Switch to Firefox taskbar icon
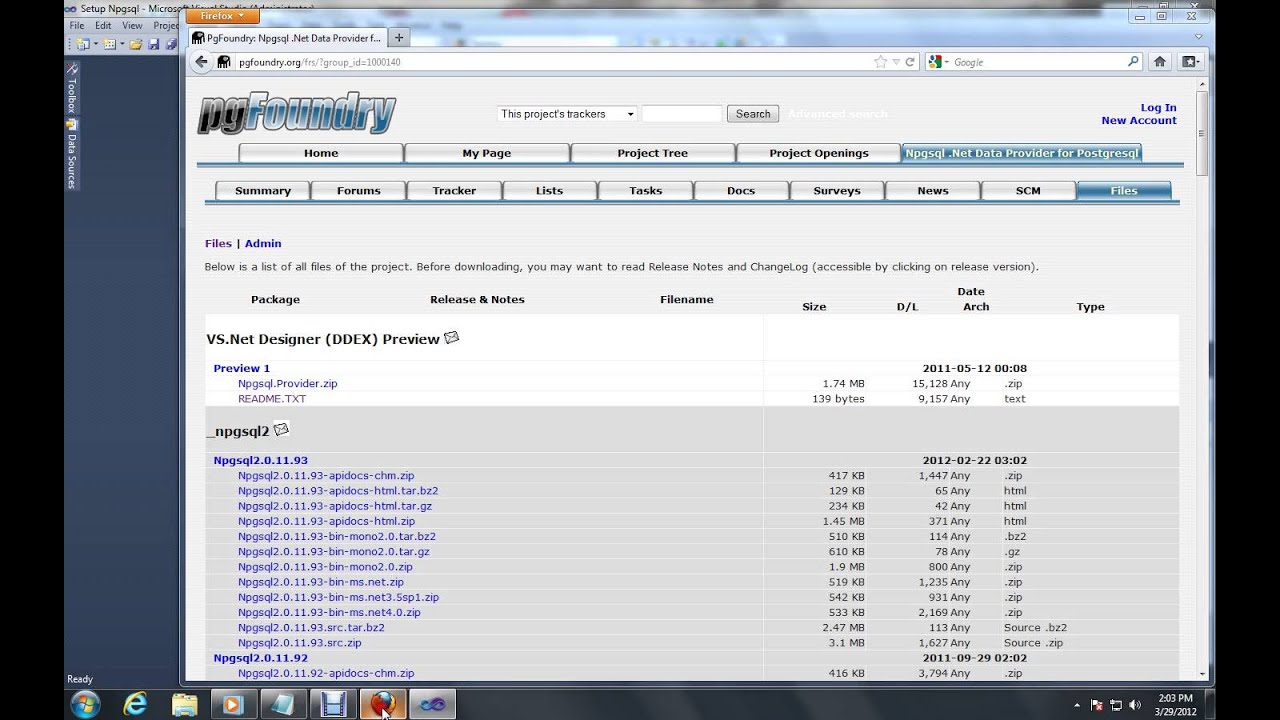Viewport: 1280px width, 720px height. point(382,704)
